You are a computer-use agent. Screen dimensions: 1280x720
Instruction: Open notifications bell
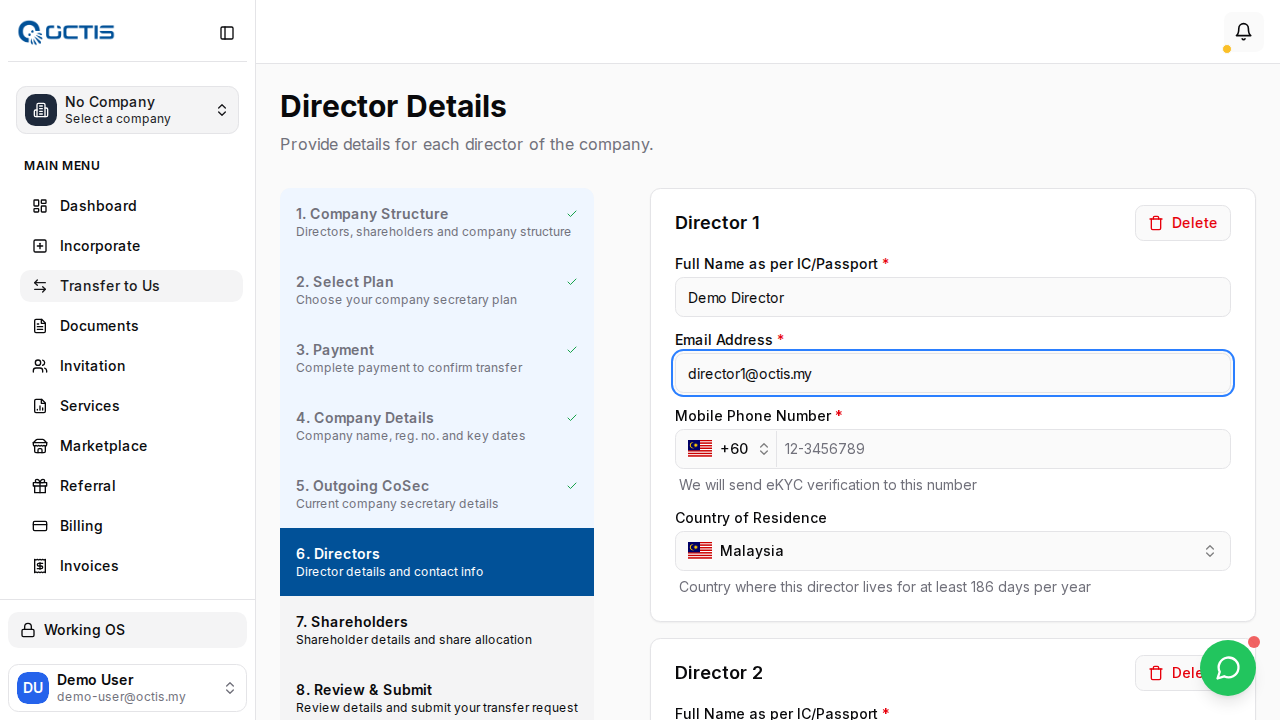click(x=1243, y=32)
